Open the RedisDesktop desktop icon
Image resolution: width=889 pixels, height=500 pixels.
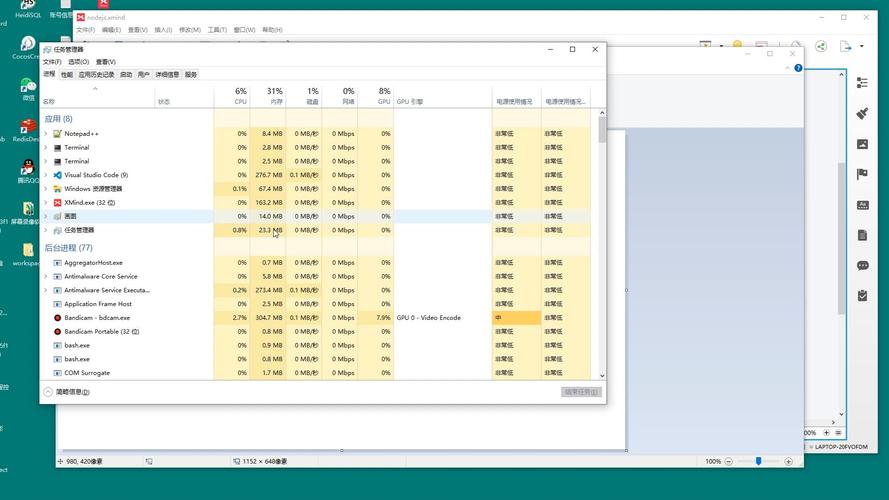[27, 130]
